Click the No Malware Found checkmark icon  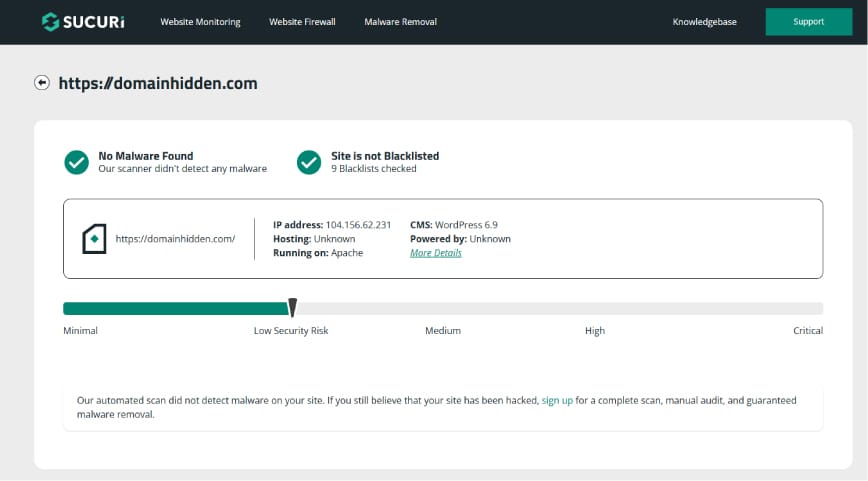coord(76,162)
